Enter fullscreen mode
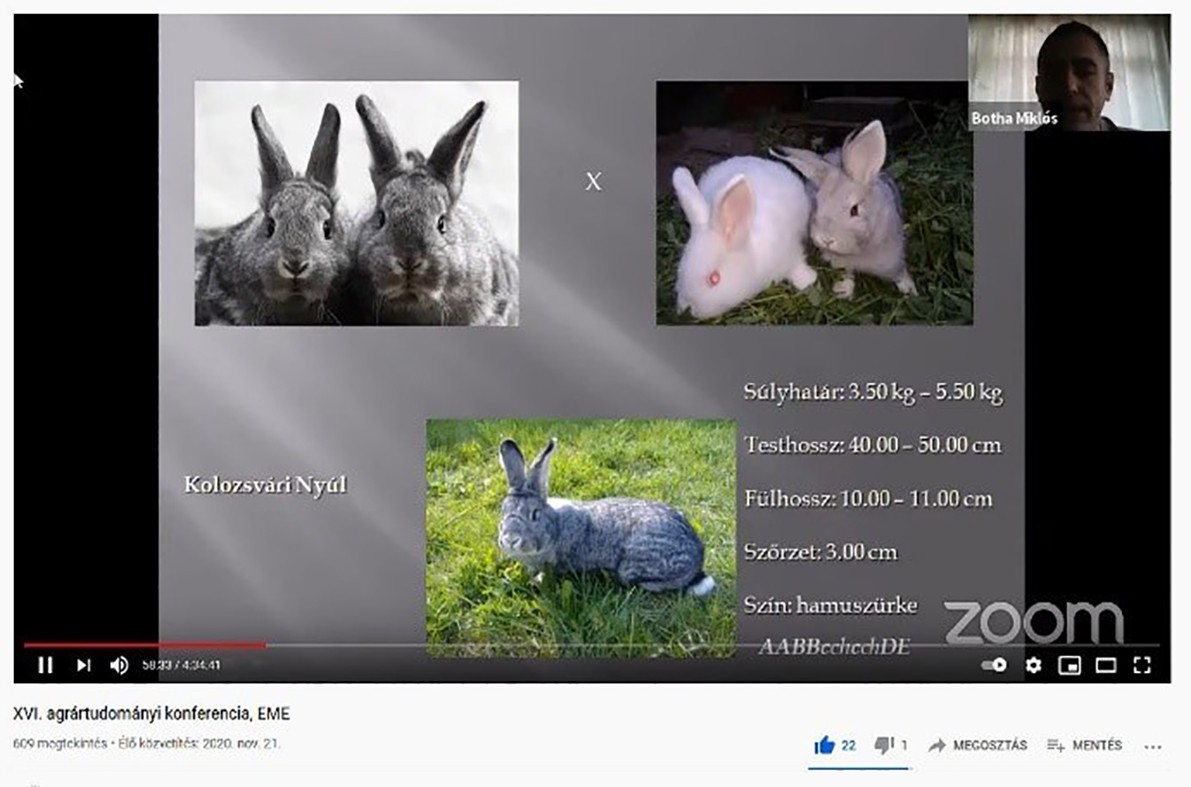 click(1141, 665)
